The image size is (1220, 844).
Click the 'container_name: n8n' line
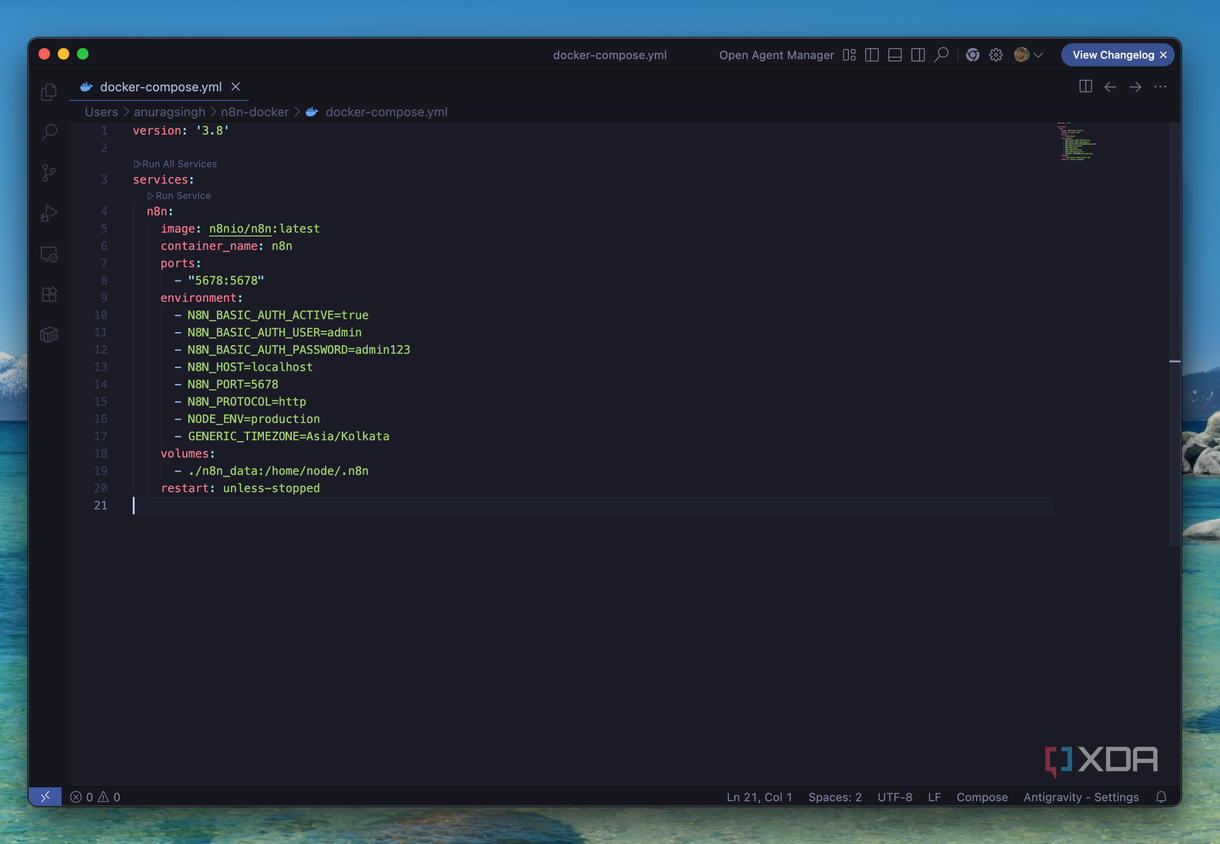pos(226,246)
